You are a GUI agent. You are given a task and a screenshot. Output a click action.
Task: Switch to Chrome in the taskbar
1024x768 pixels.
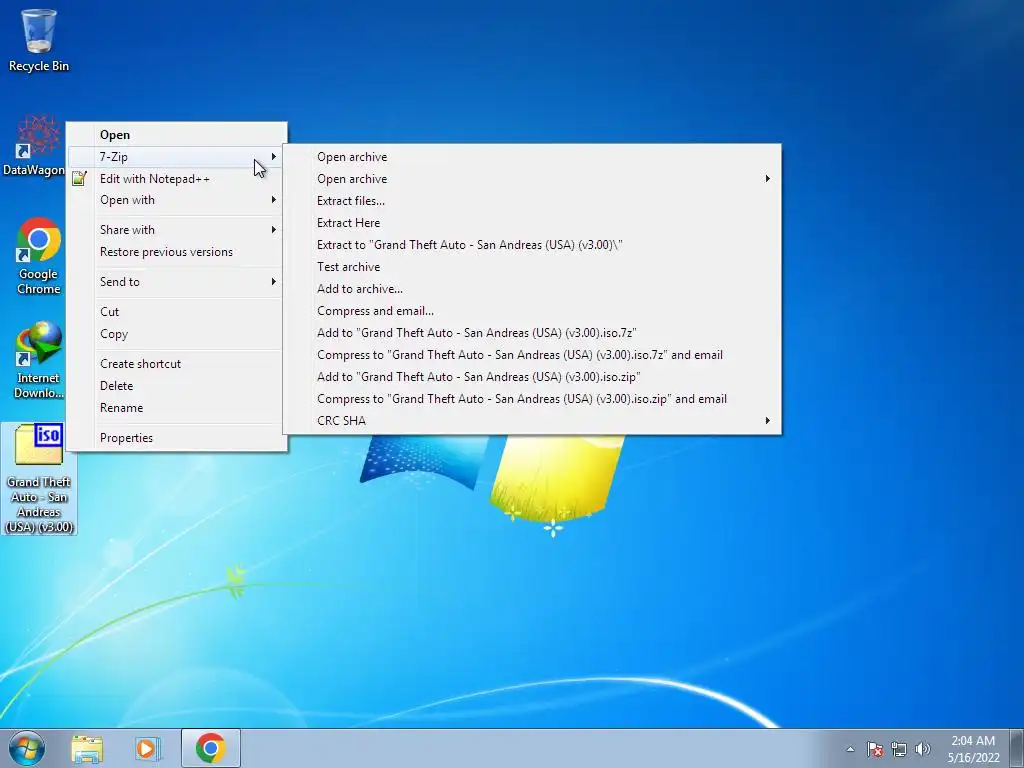pos(210,748)
